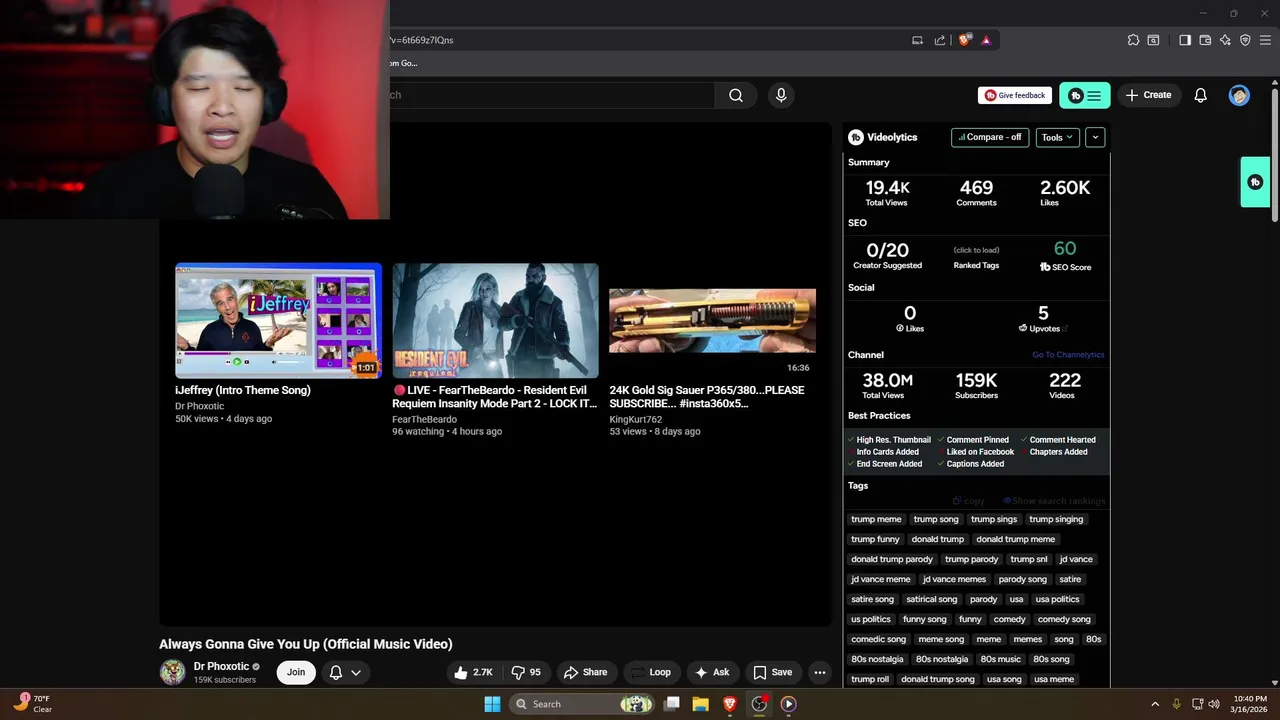Image resolution: width=1280 pixels, height=720 pixels.
Task: Open the Dr Phoxotic channel name link
Action: click(221, 666)
